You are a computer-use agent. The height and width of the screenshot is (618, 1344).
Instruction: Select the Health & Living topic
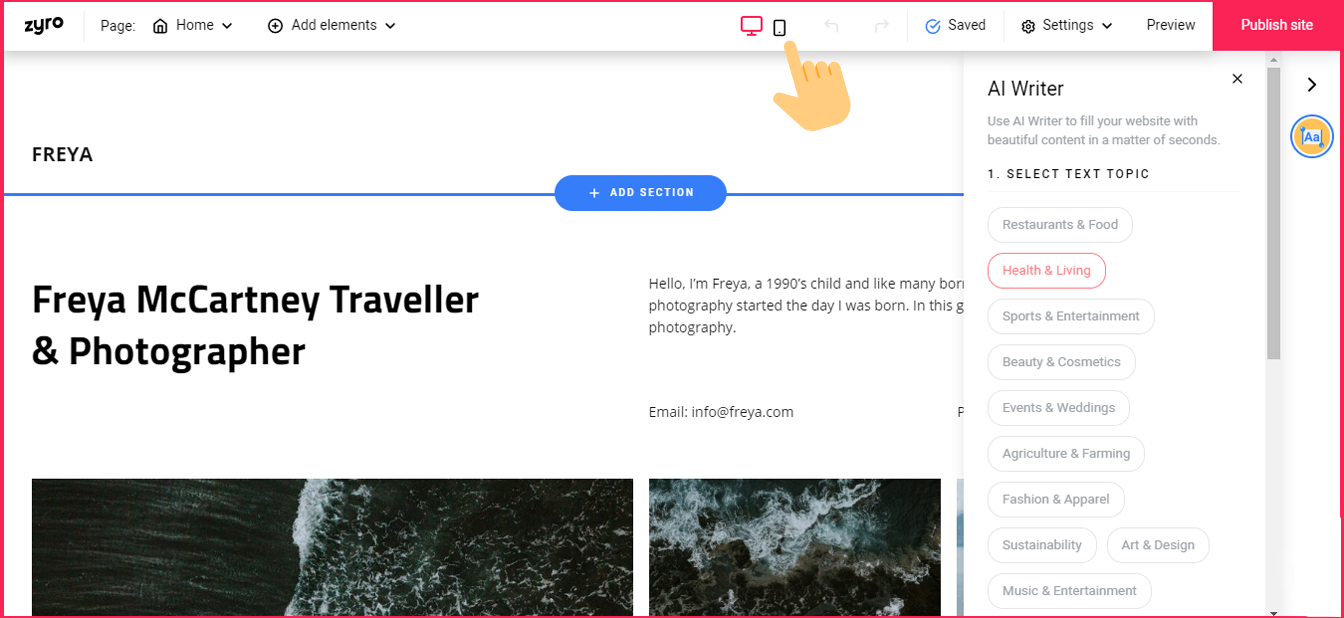point(1046,270)
